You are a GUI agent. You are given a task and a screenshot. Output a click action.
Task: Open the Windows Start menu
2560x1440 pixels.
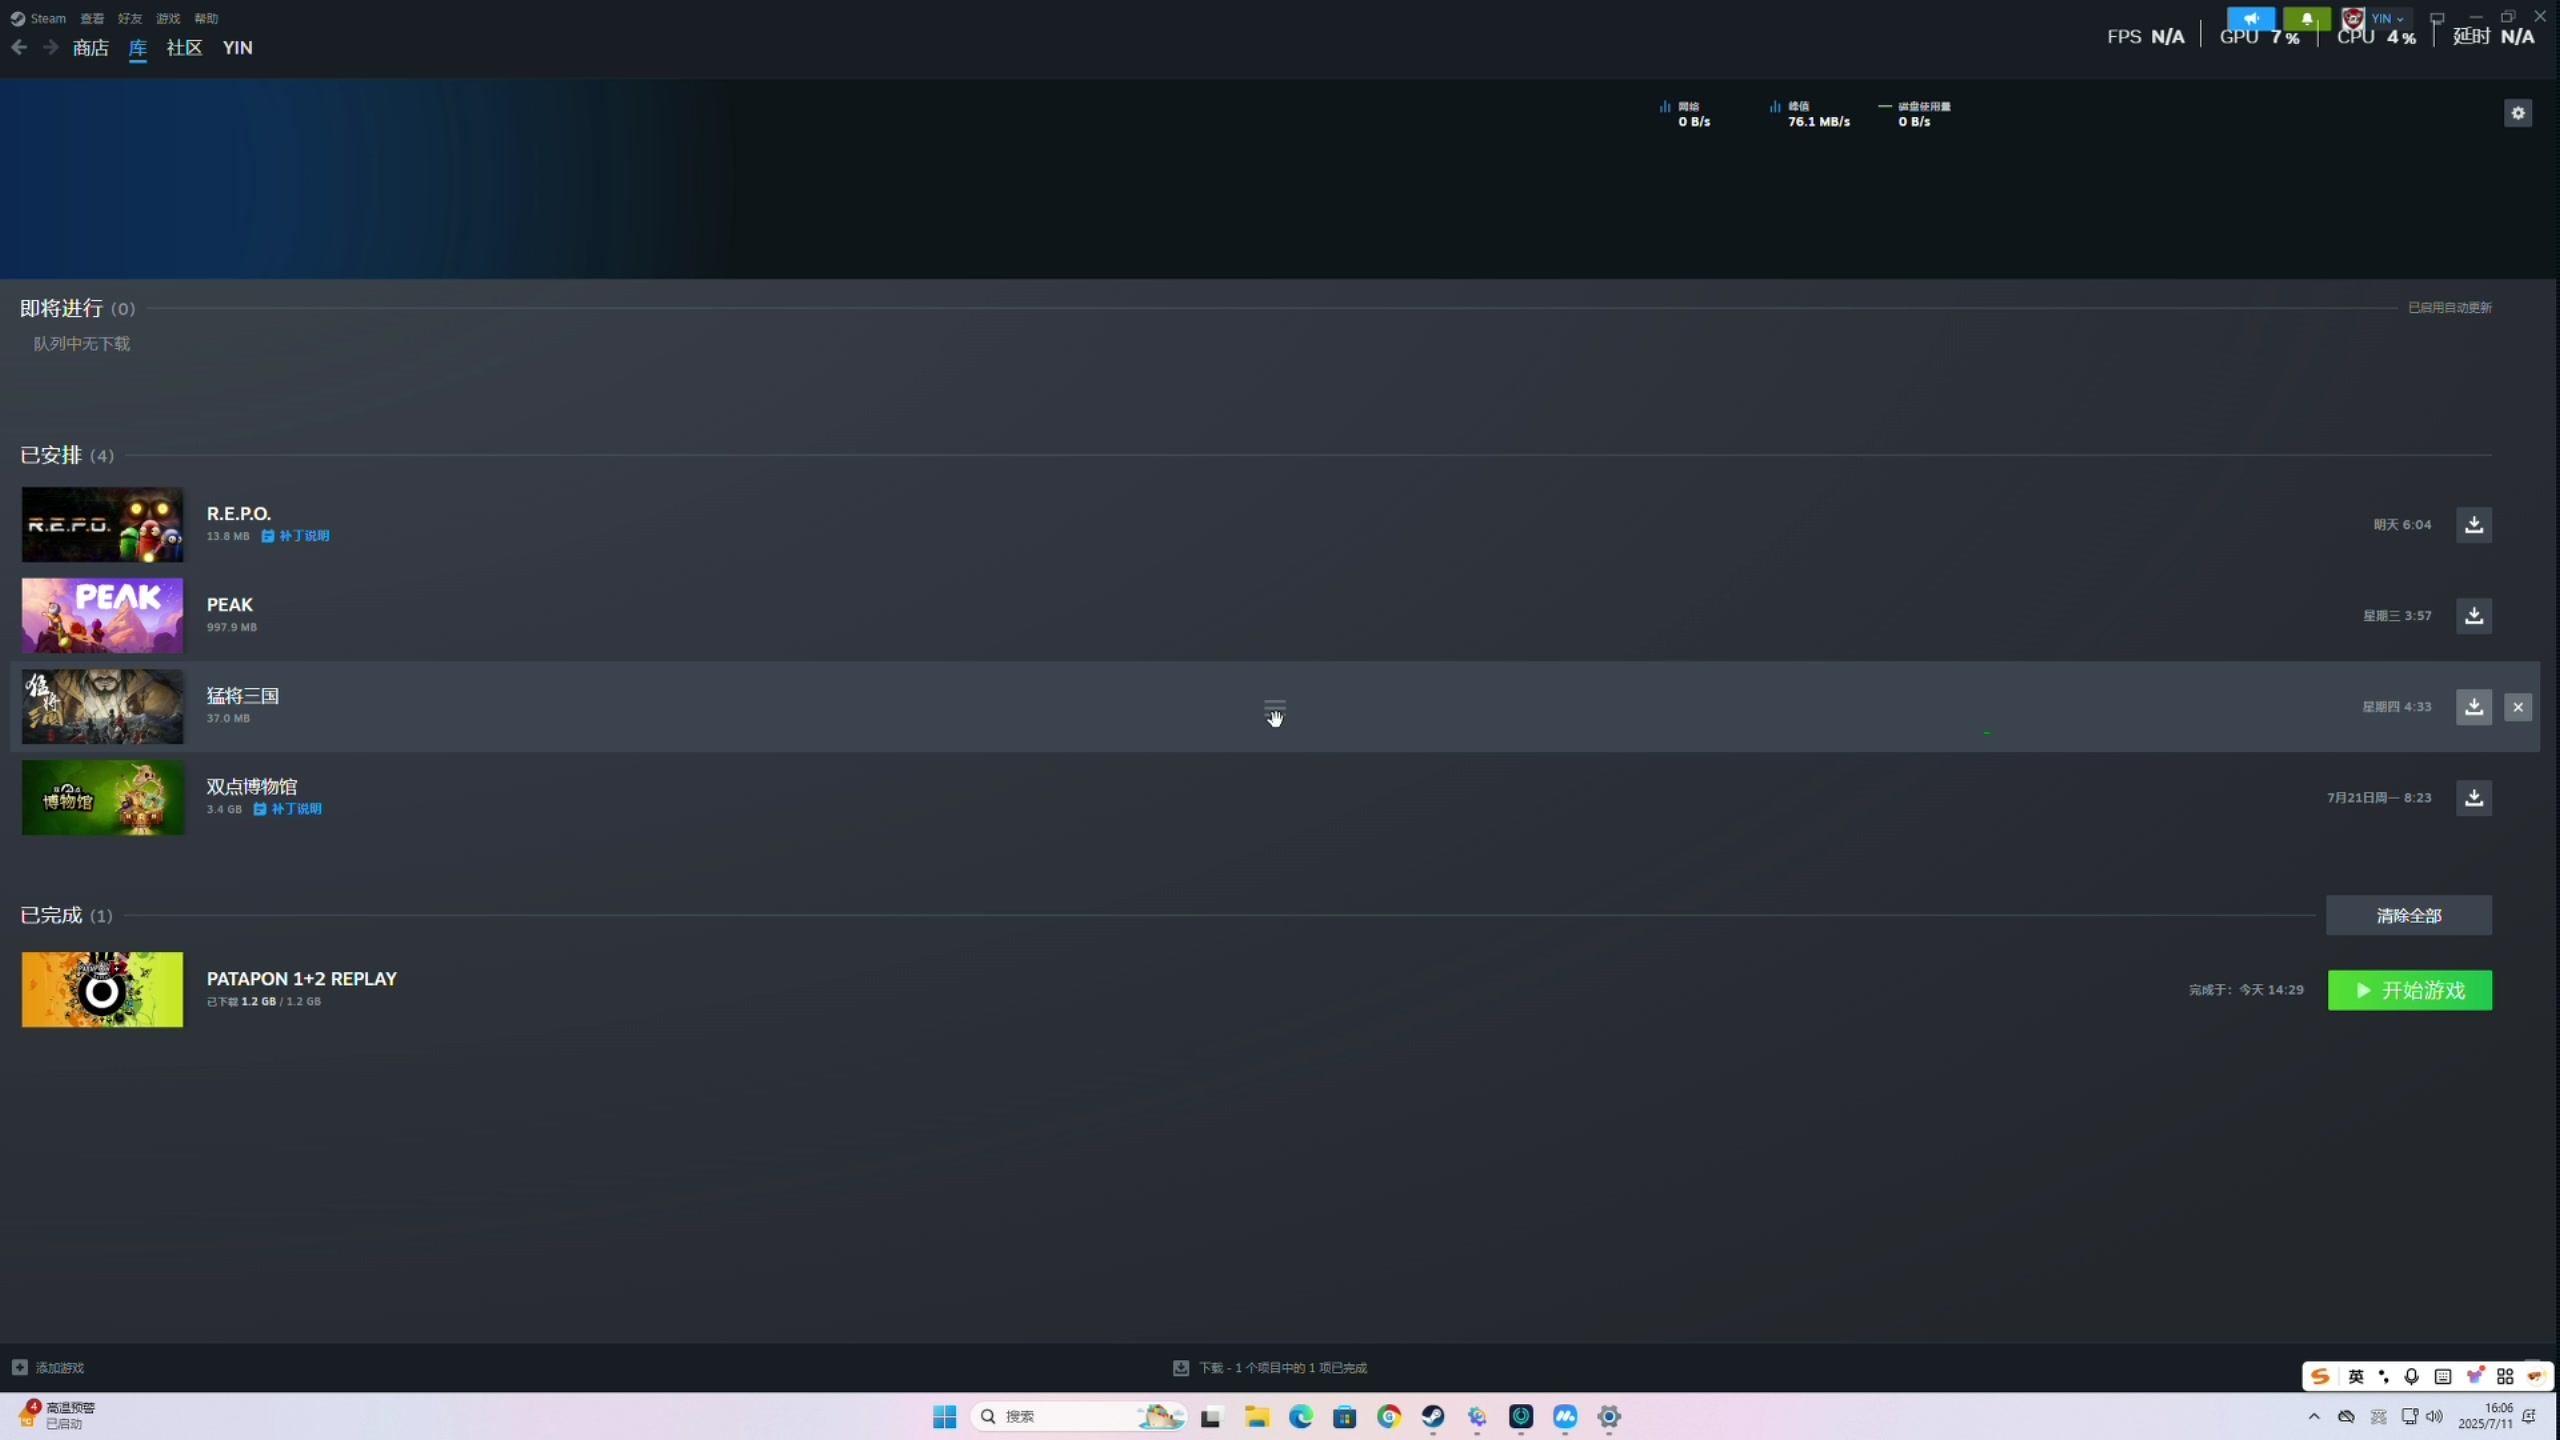pos(945,1416)
